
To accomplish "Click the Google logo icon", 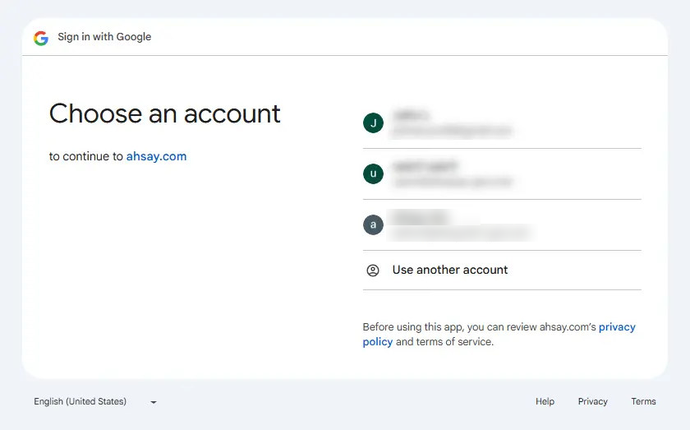I will pos(41,38).
